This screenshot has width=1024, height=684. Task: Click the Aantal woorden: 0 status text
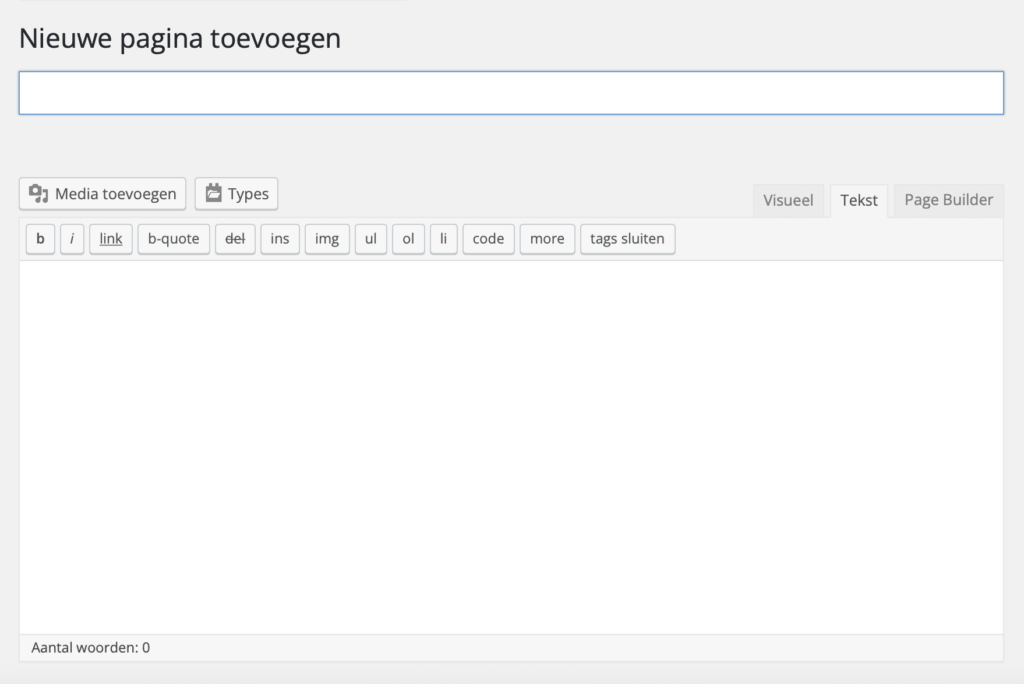pyautogui.click(x=91, y=648)
